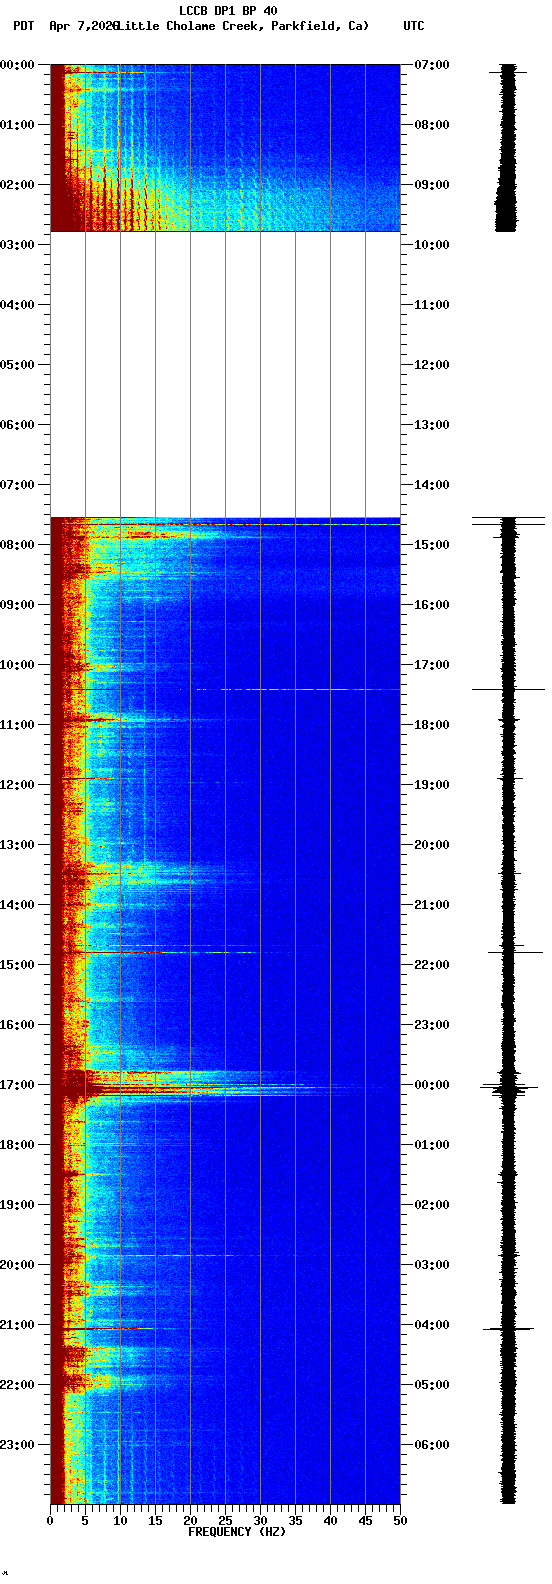552x1584 pixels.
Task: Click the UTC time label '14:00'
Action: click(432, 484)
